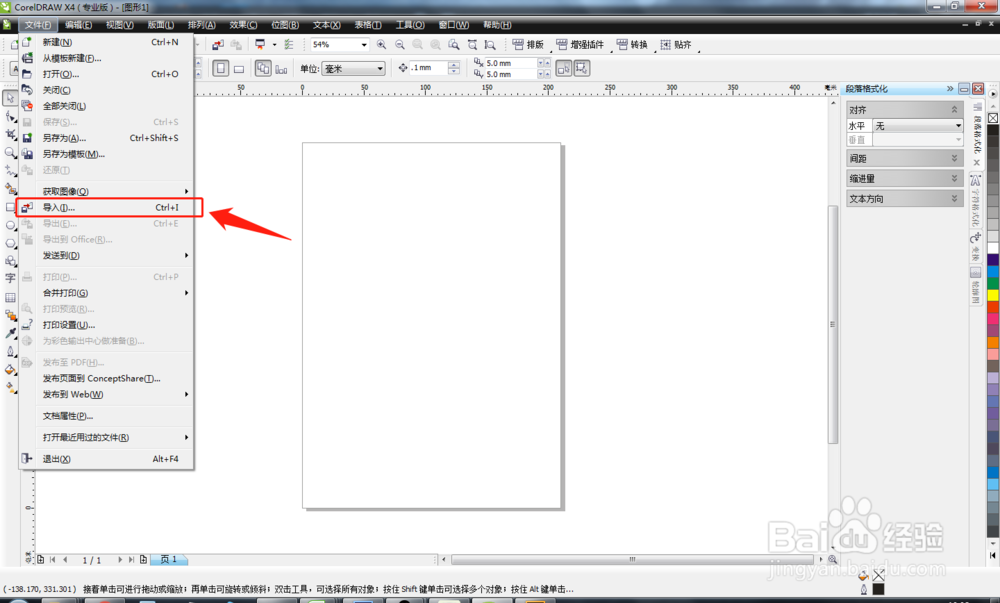Viewport: 1000px width, 603px height.
Task: Select the Smart Fill tool
Action: [10, 189]
